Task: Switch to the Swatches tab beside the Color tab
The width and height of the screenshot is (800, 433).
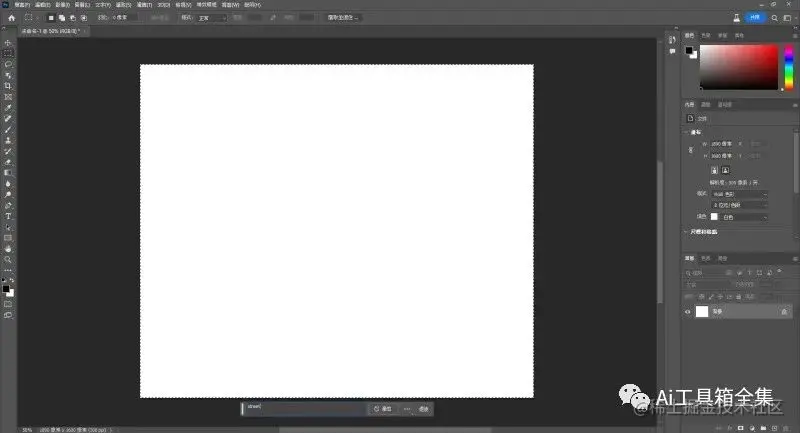Action: 706,36
